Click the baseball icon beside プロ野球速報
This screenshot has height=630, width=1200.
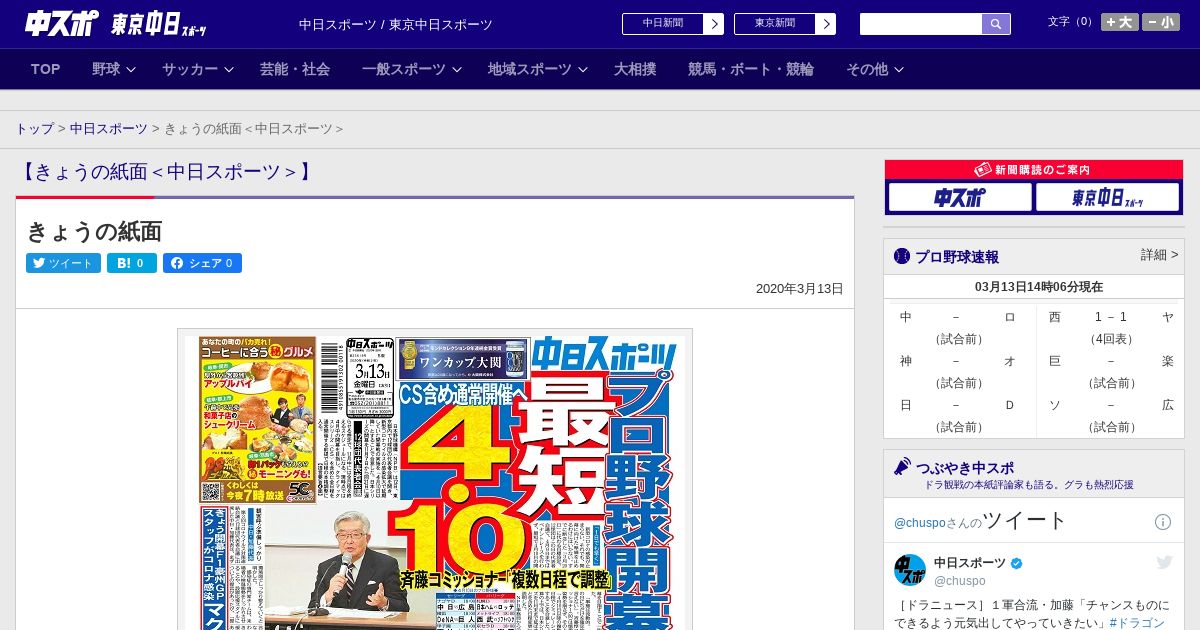902,256
